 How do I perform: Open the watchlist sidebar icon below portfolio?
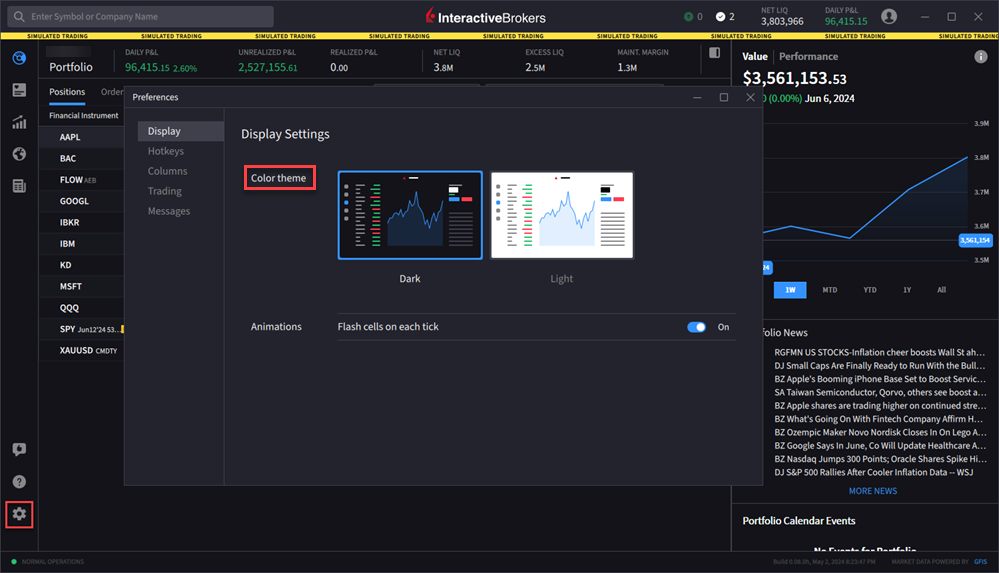[19, 90]
